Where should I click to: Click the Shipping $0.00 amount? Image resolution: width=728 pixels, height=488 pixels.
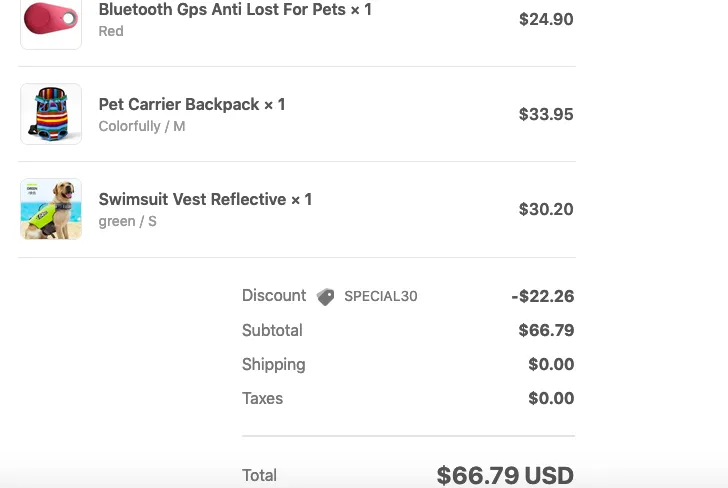[551, 364]
